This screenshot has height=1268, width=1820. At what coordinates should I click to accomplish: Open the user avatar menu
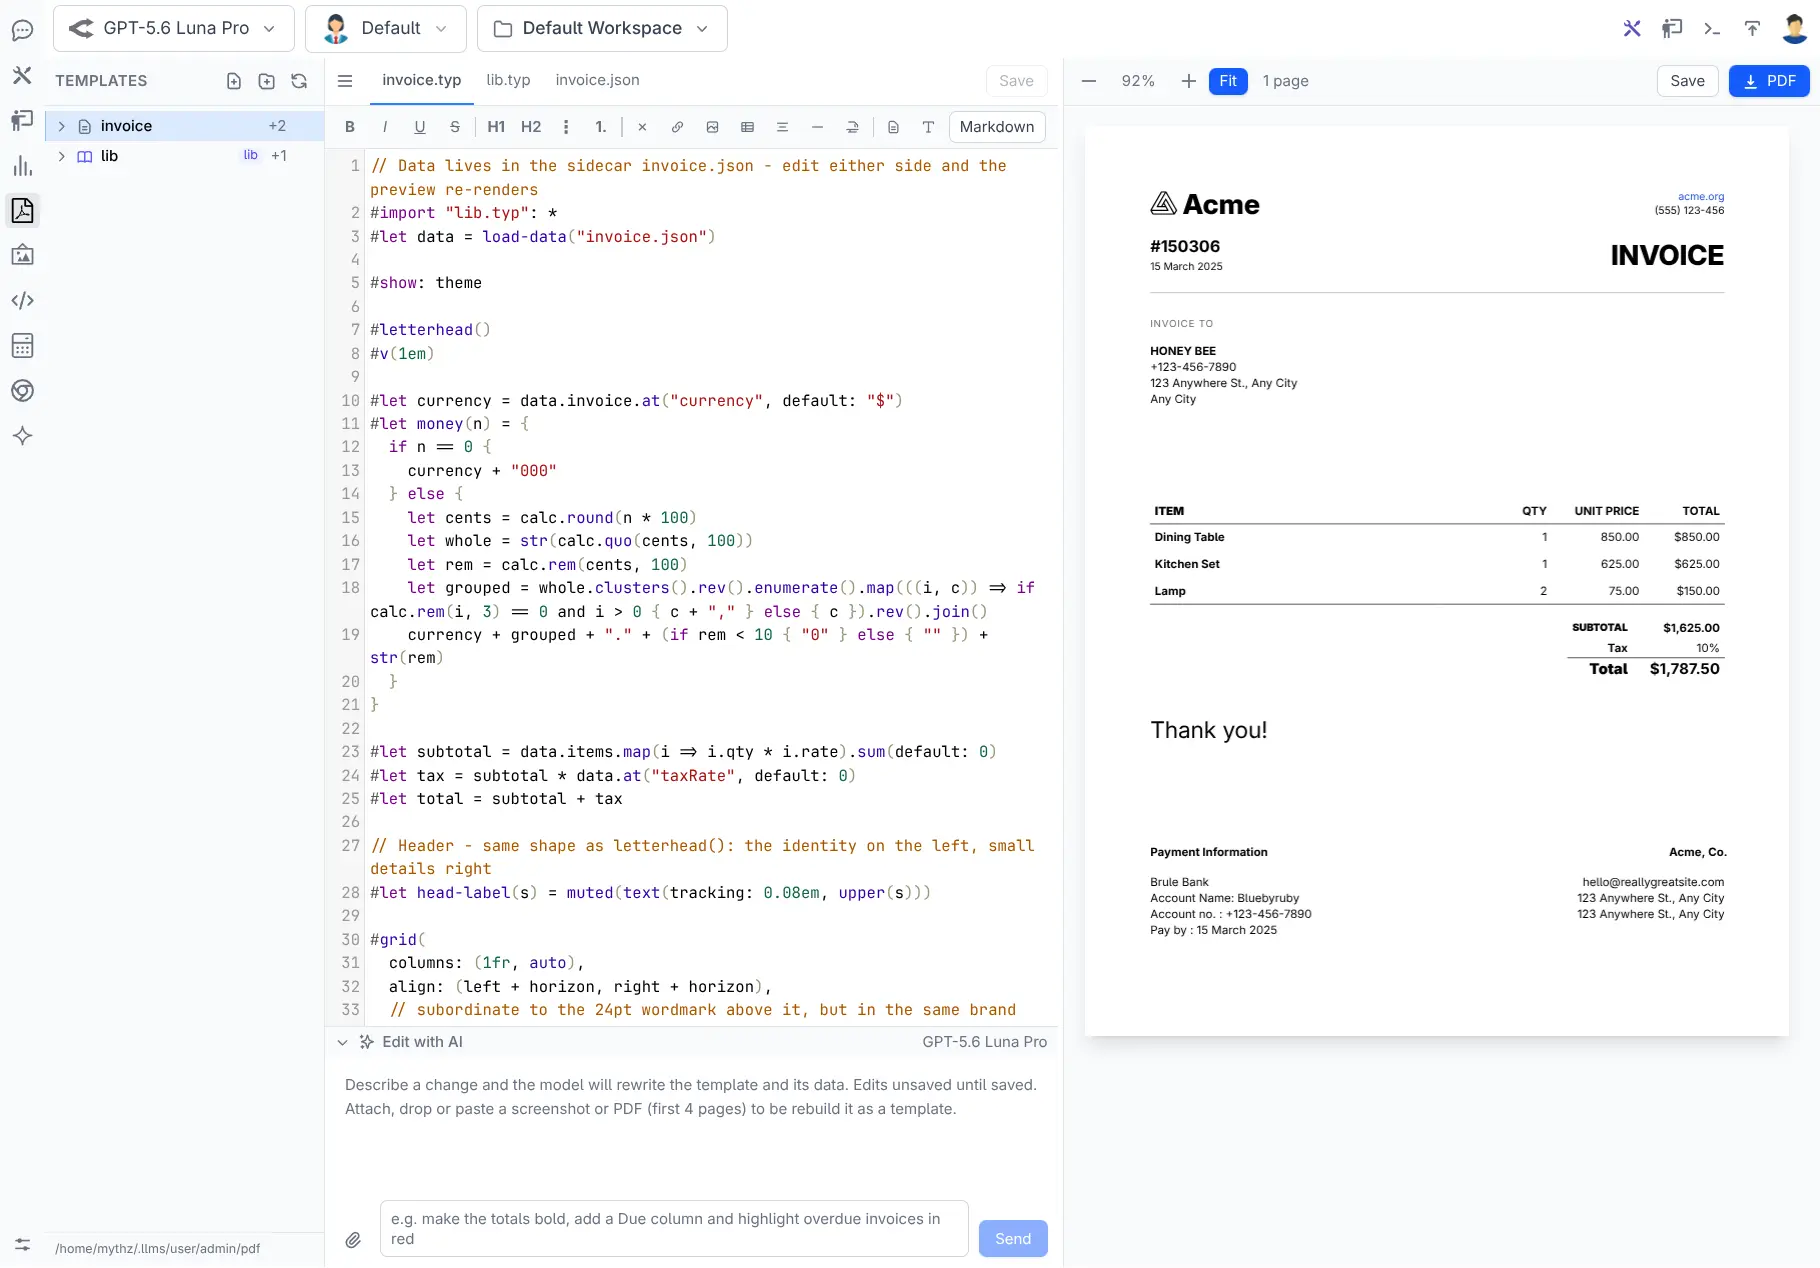tap(1794, 29)
